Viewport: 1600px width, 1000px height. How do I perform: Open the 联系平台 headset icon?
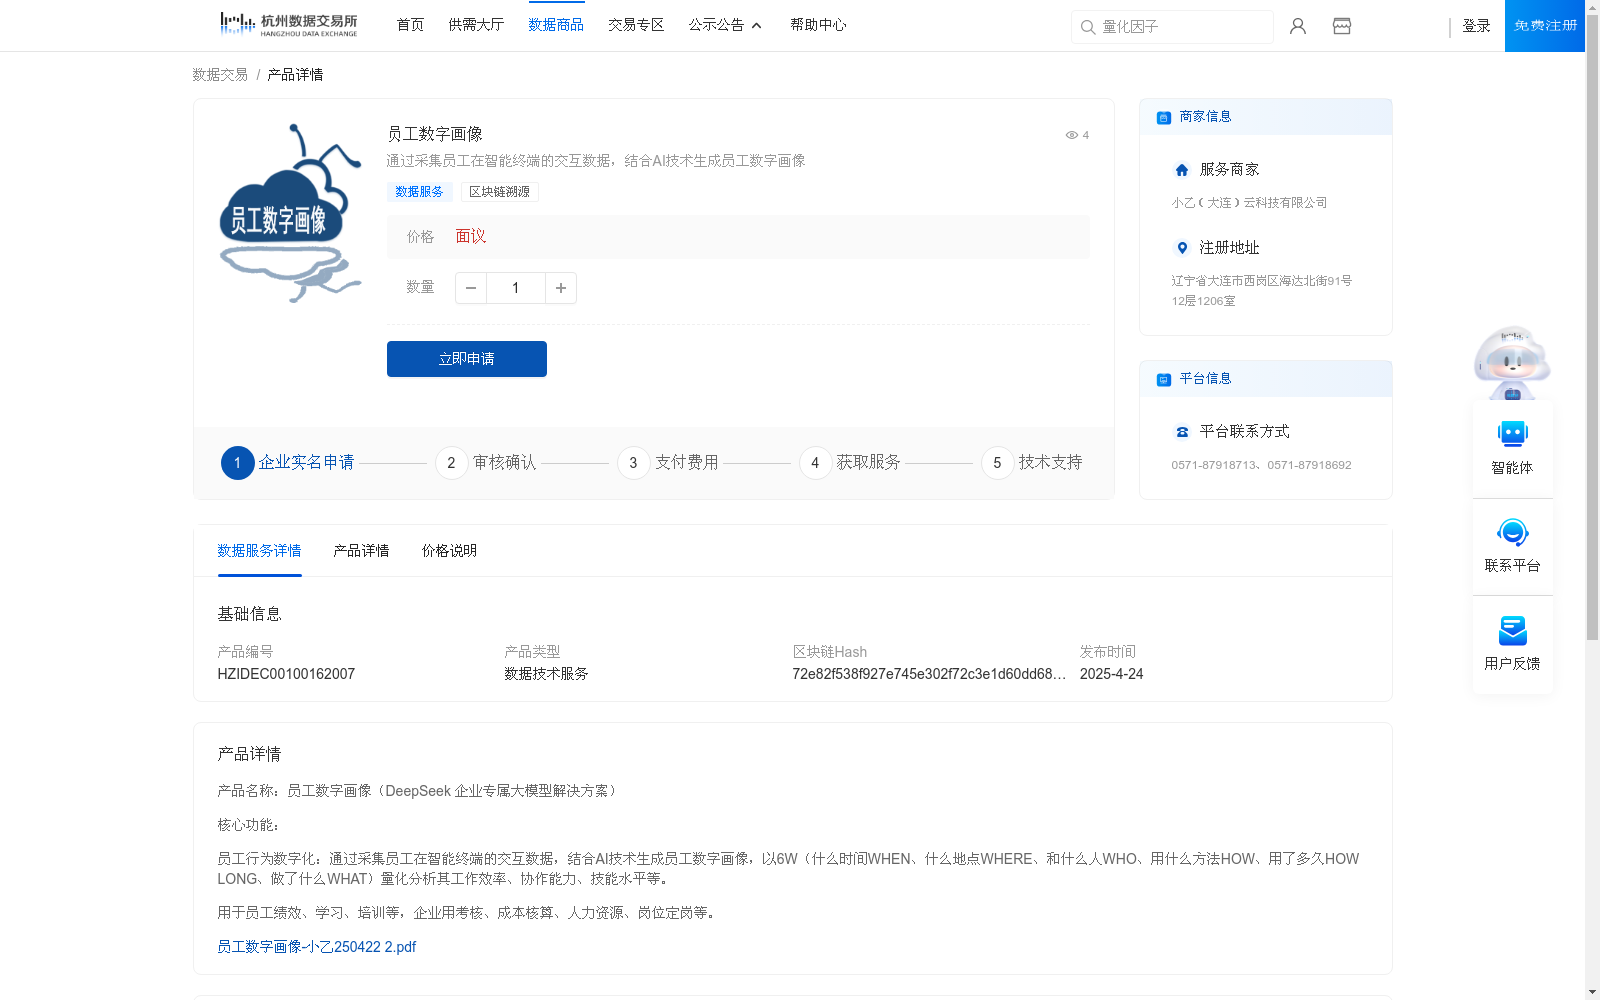(x=1512, y=532)
